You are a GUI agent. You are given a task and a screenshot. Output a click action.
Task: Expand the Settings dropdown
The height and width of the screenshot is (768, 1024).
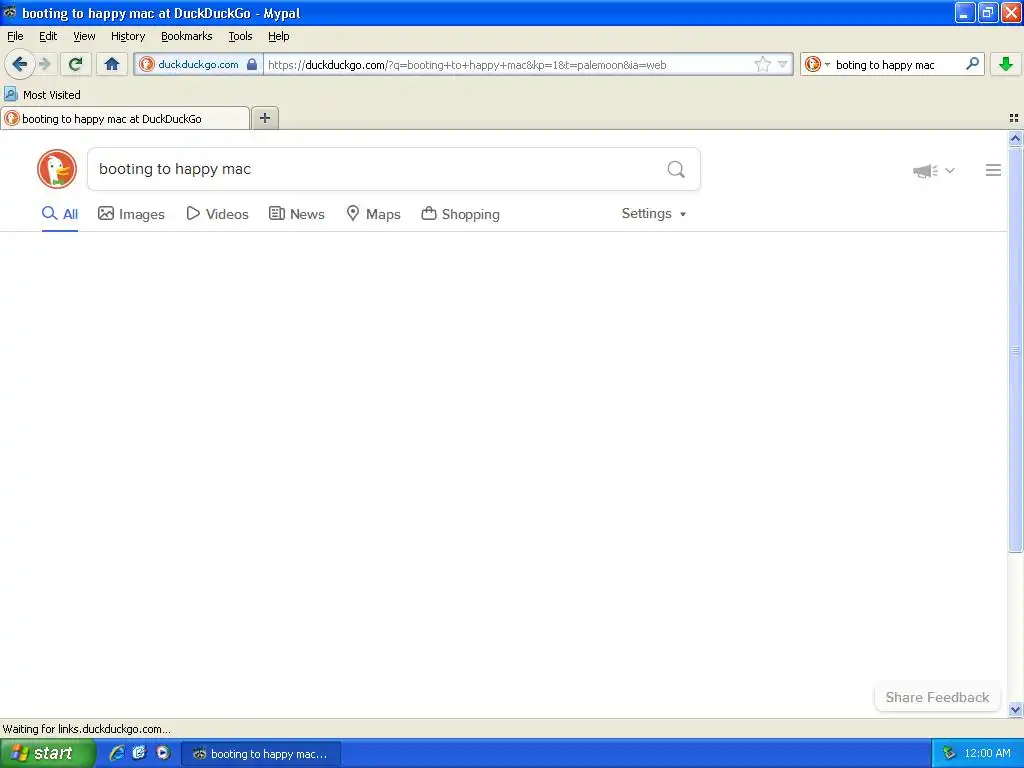point(654,214)
